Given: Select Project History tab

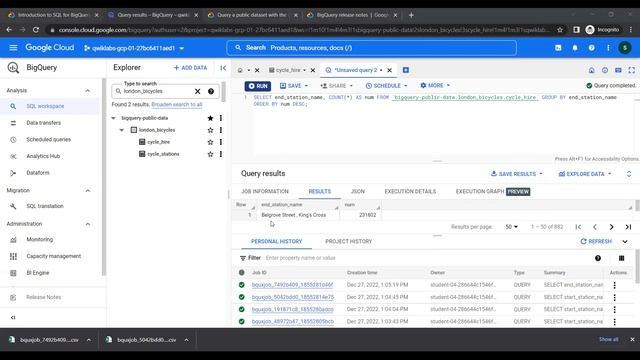Looking at the screenshot, I should click(x=349, y=242).
